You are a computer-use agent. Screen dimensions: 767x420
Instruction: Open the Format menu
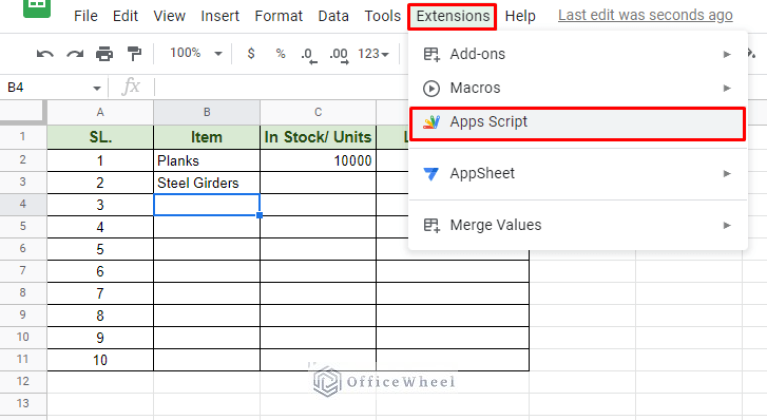[x=279, y=16]
